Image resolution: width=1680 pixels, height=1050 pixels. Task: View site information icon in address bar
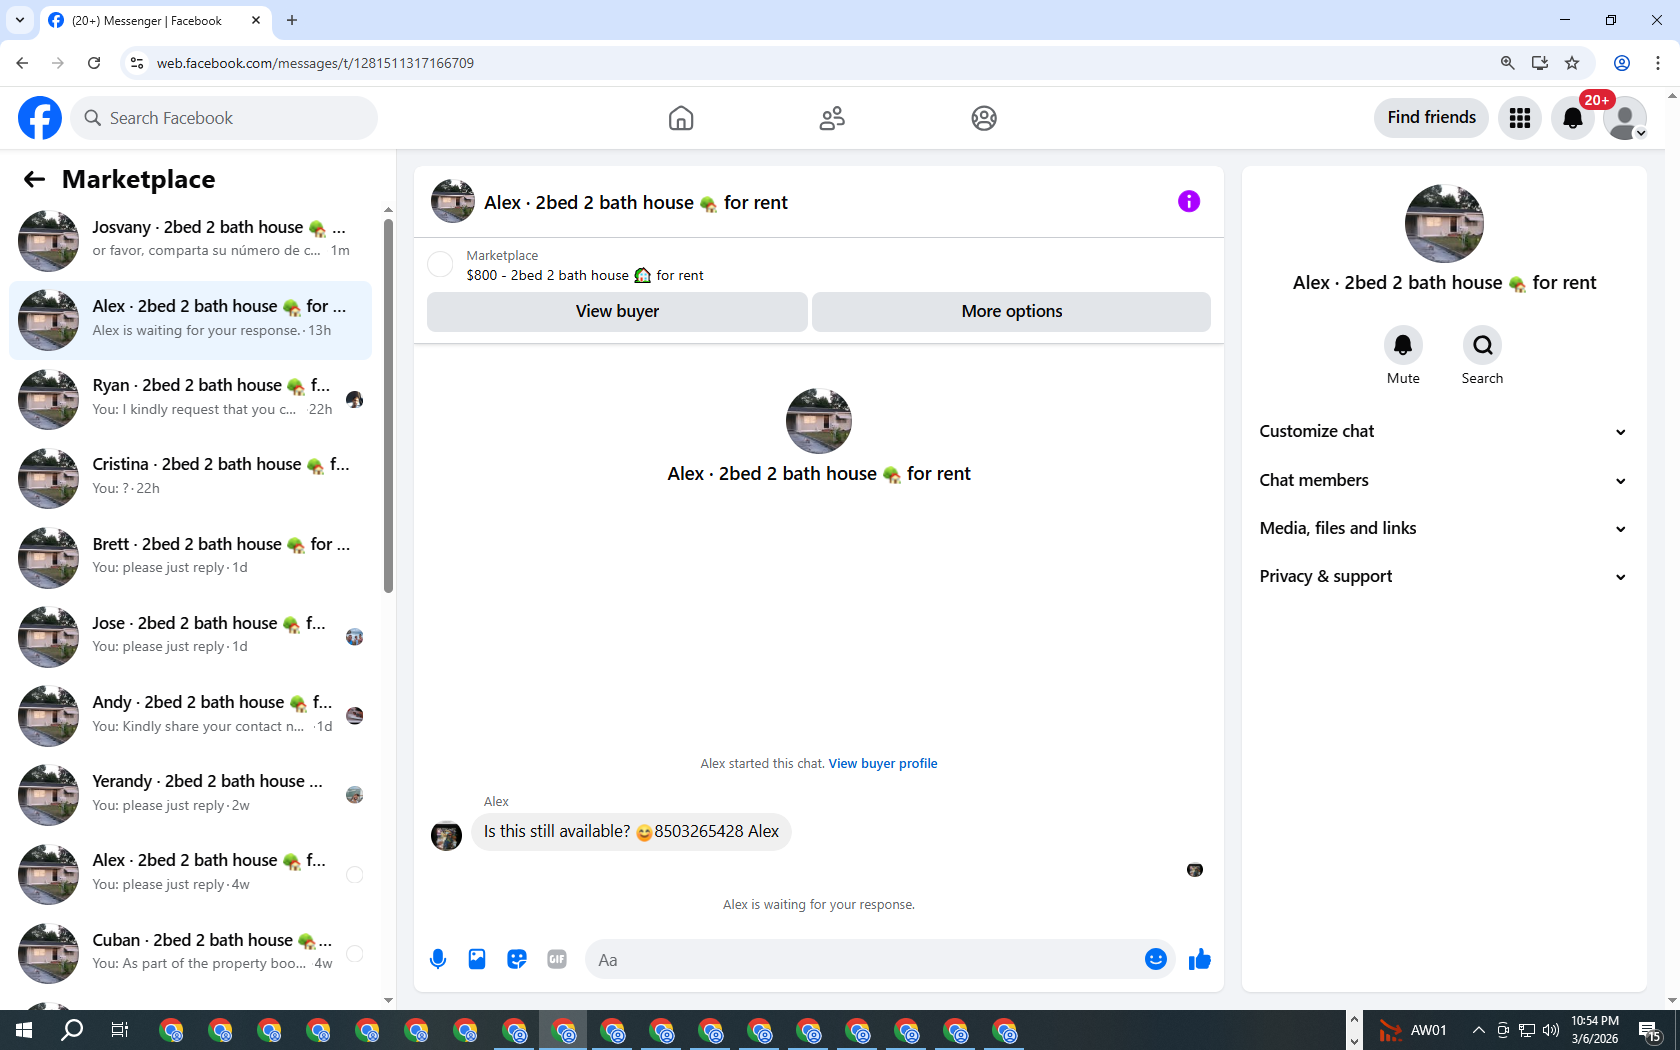tap(137, 63)
